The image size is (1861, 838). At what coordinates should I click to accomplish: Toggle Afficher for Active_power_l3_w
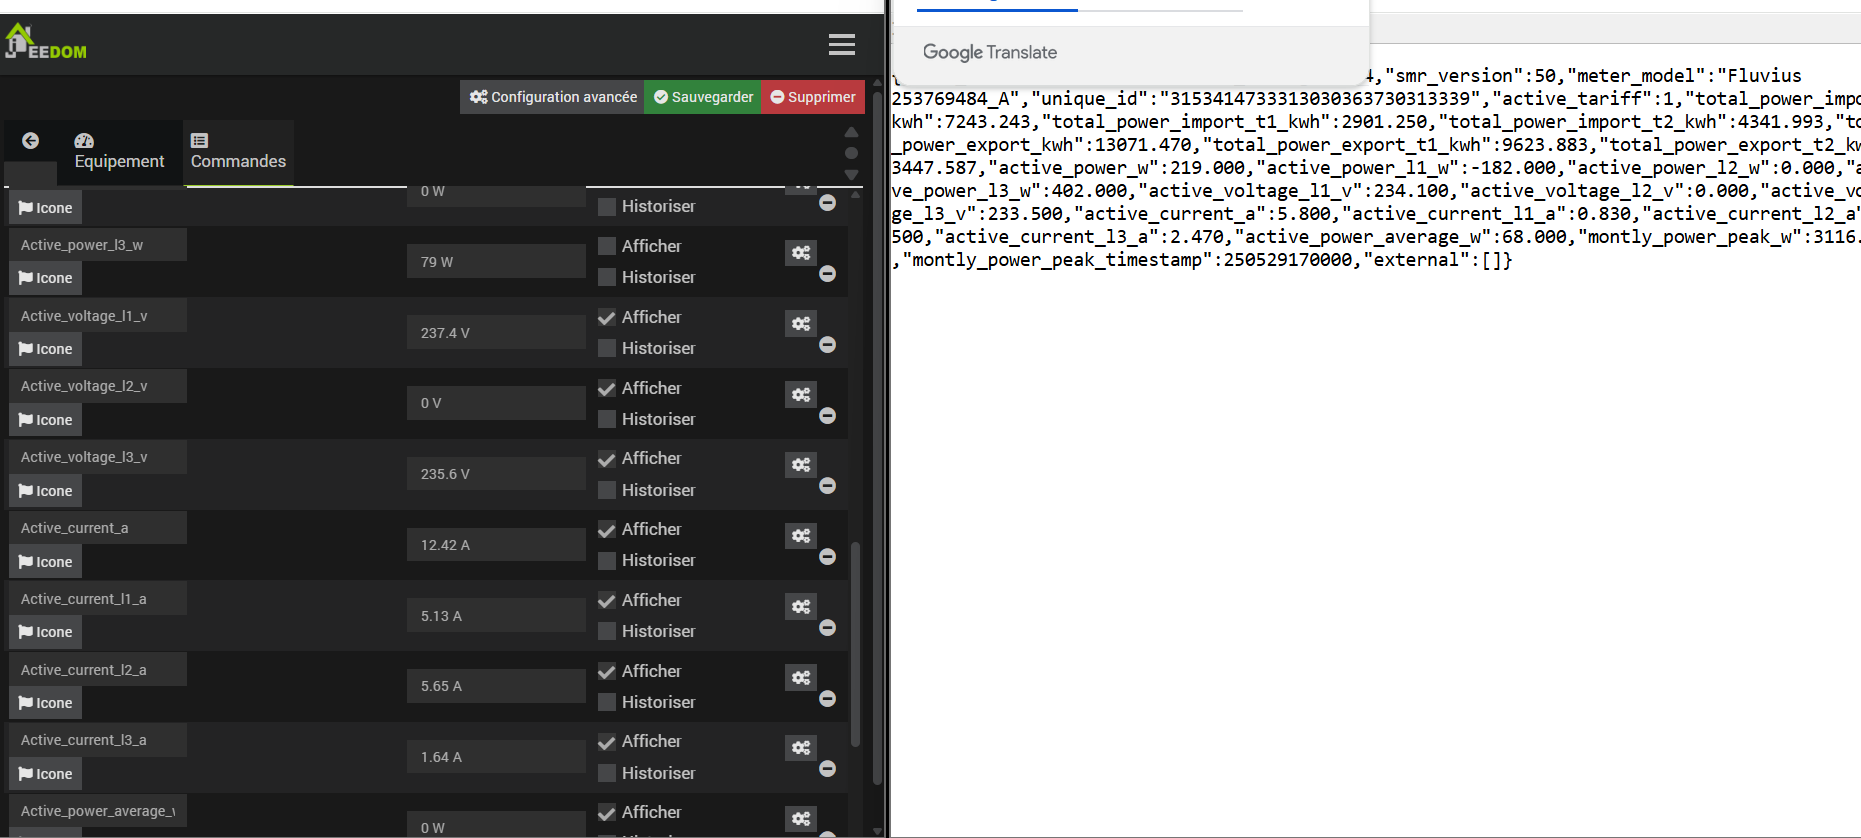click(606, 246)
